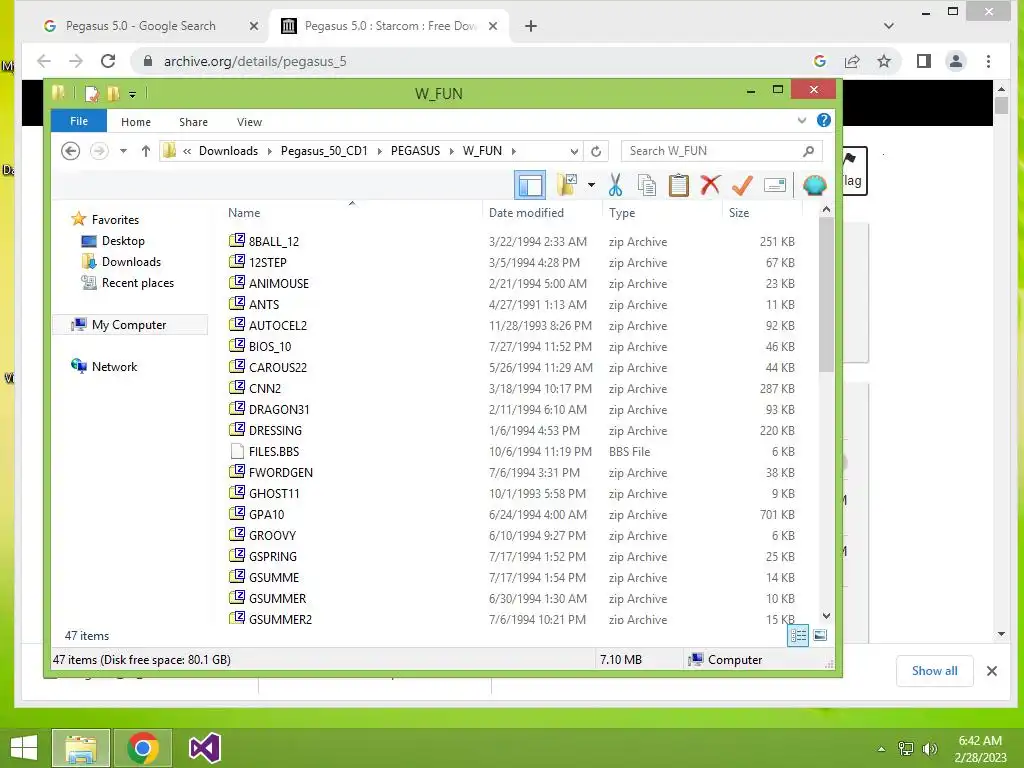
Task: Switch to details view icon
Action: click(x=798, y=635)
